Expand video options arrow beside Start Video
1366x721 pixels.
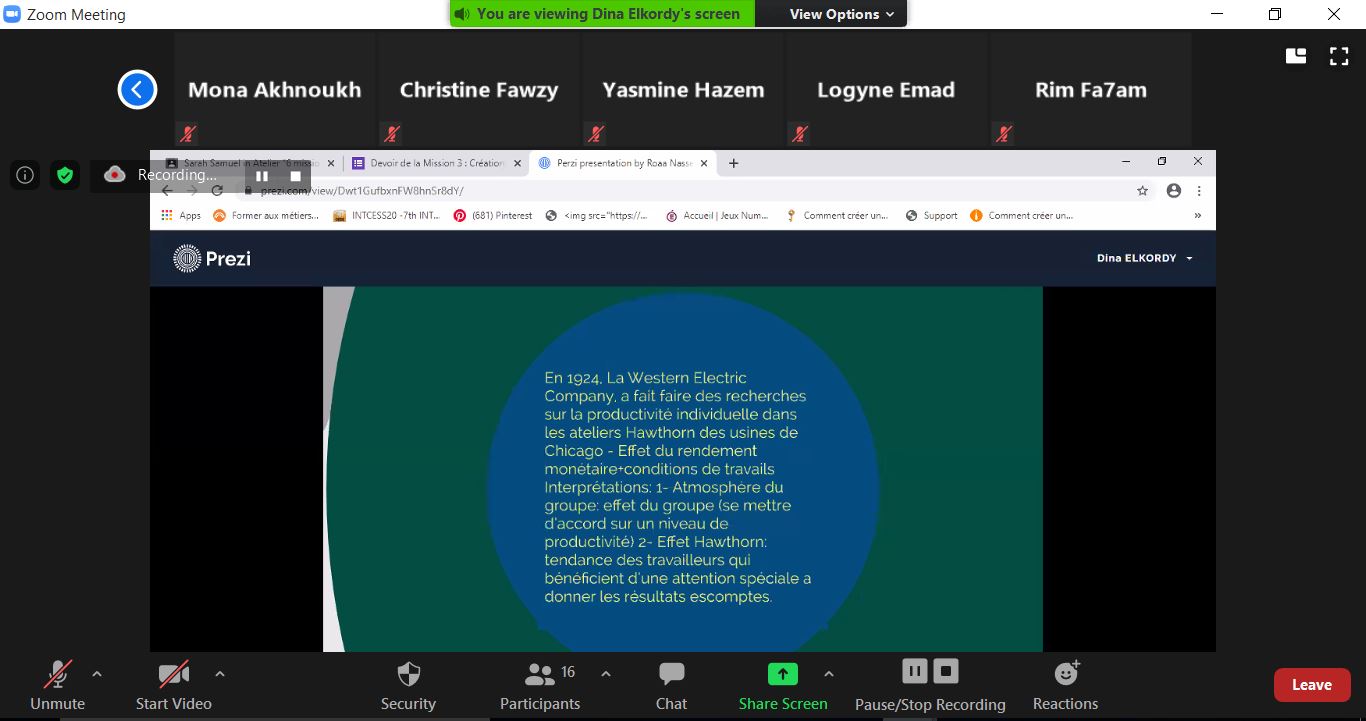[220, 674]
